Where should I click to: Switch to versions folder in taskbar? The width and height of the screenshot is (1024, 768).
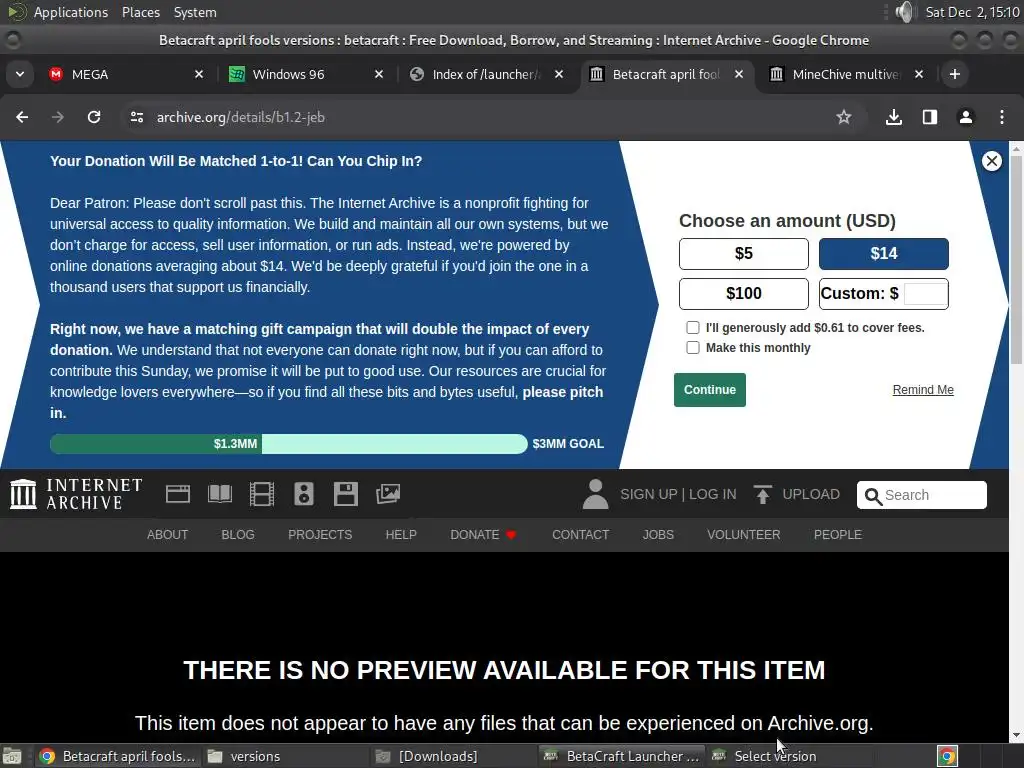(x=285, y=756)
